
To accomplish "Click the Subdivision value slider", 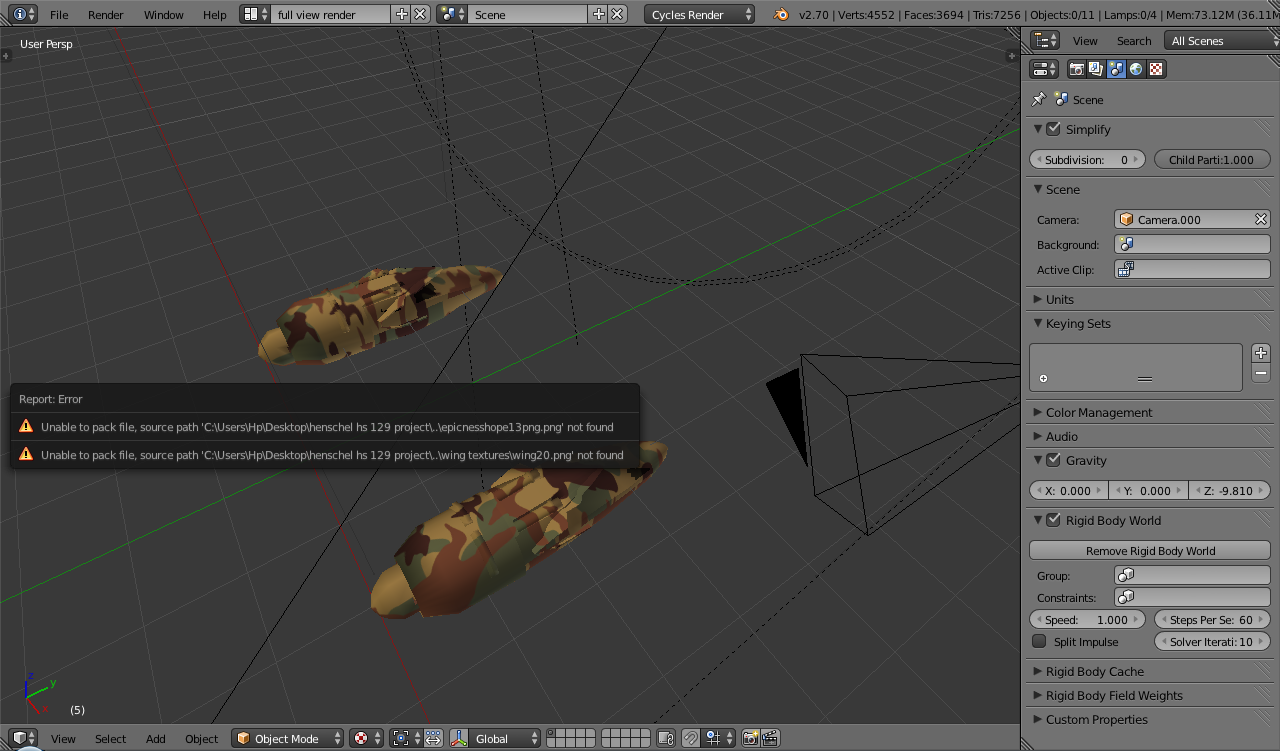I will pos(1087,160).
